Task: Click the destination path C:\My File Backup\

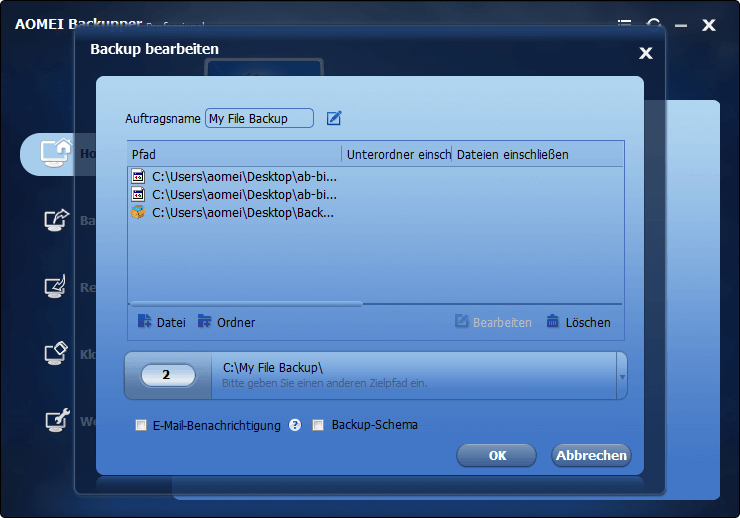Action: point(273,368)
